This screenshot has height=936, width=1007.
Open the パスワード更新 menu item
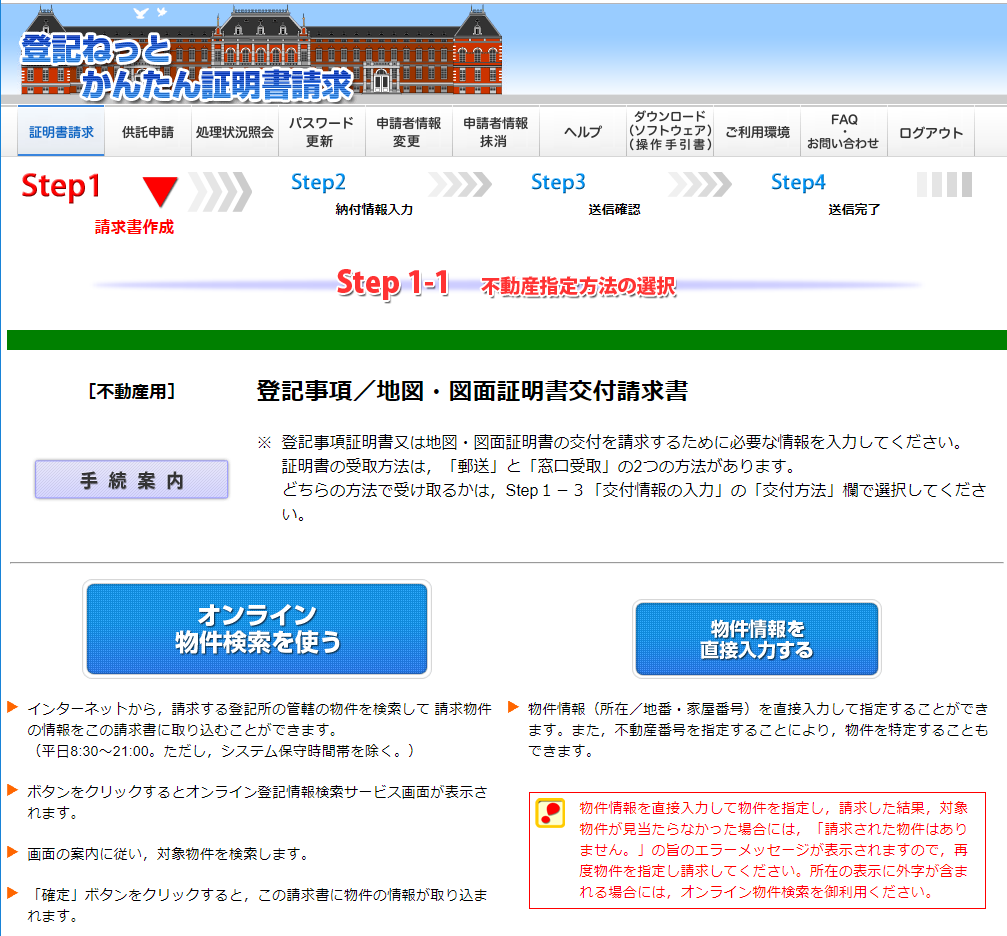pyautogui.click(x=321, y=132)
